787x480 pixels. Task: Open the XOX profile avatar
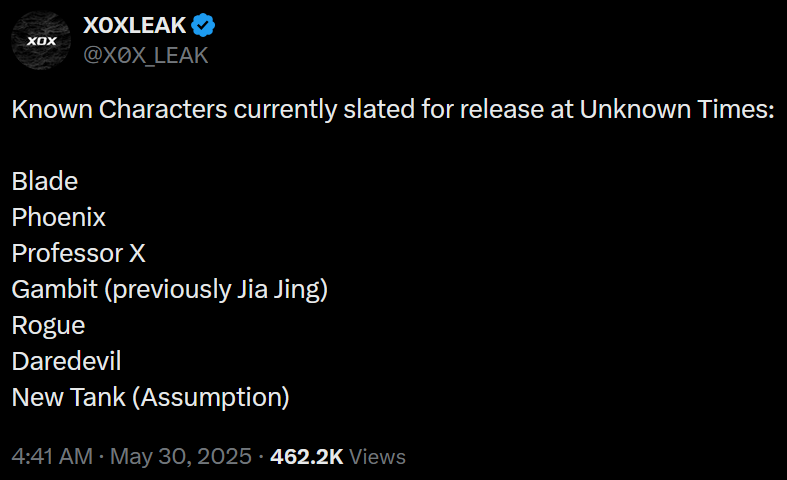coord(41,40)
